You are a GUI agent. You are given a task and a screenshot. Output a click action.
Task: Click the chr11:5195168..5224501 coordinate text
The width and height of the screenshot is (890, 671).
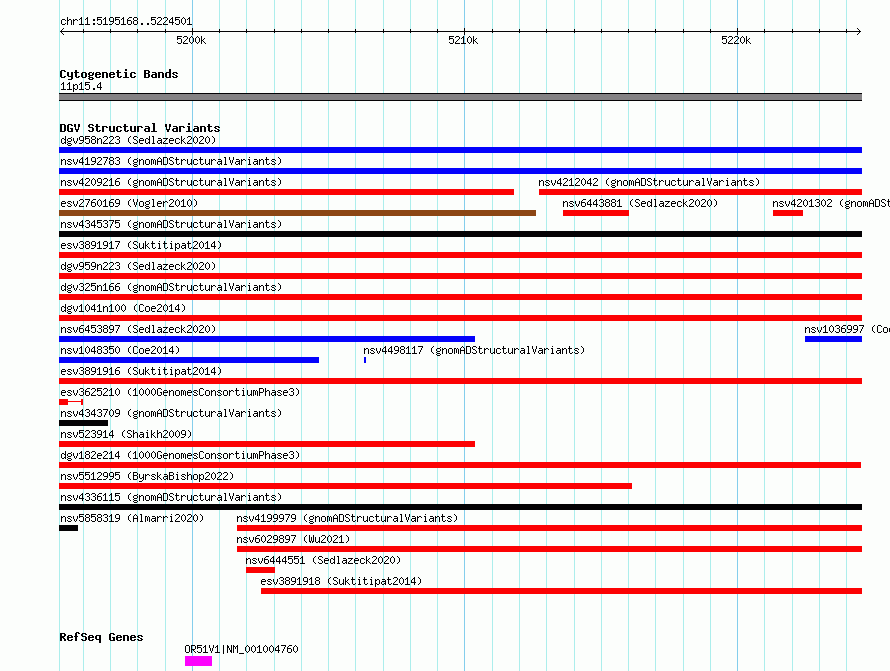[x=126, y=22]
